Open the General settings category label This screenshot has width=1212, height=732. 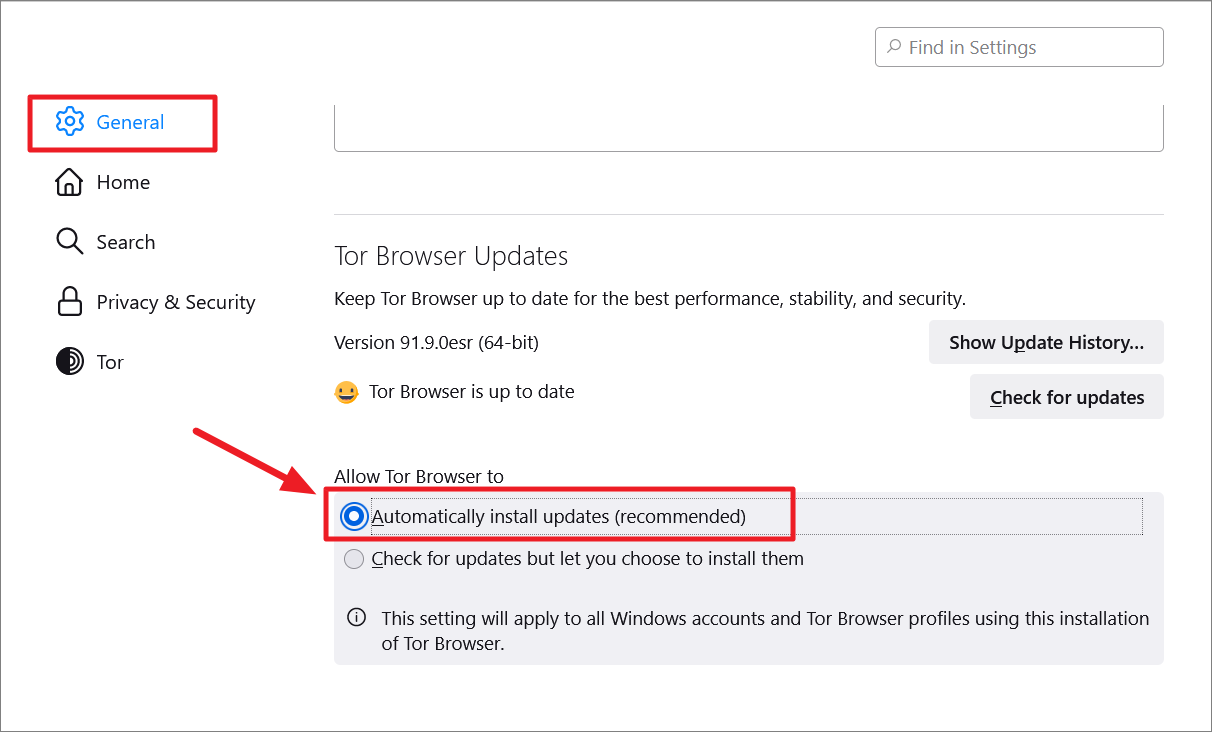[130, 122]
